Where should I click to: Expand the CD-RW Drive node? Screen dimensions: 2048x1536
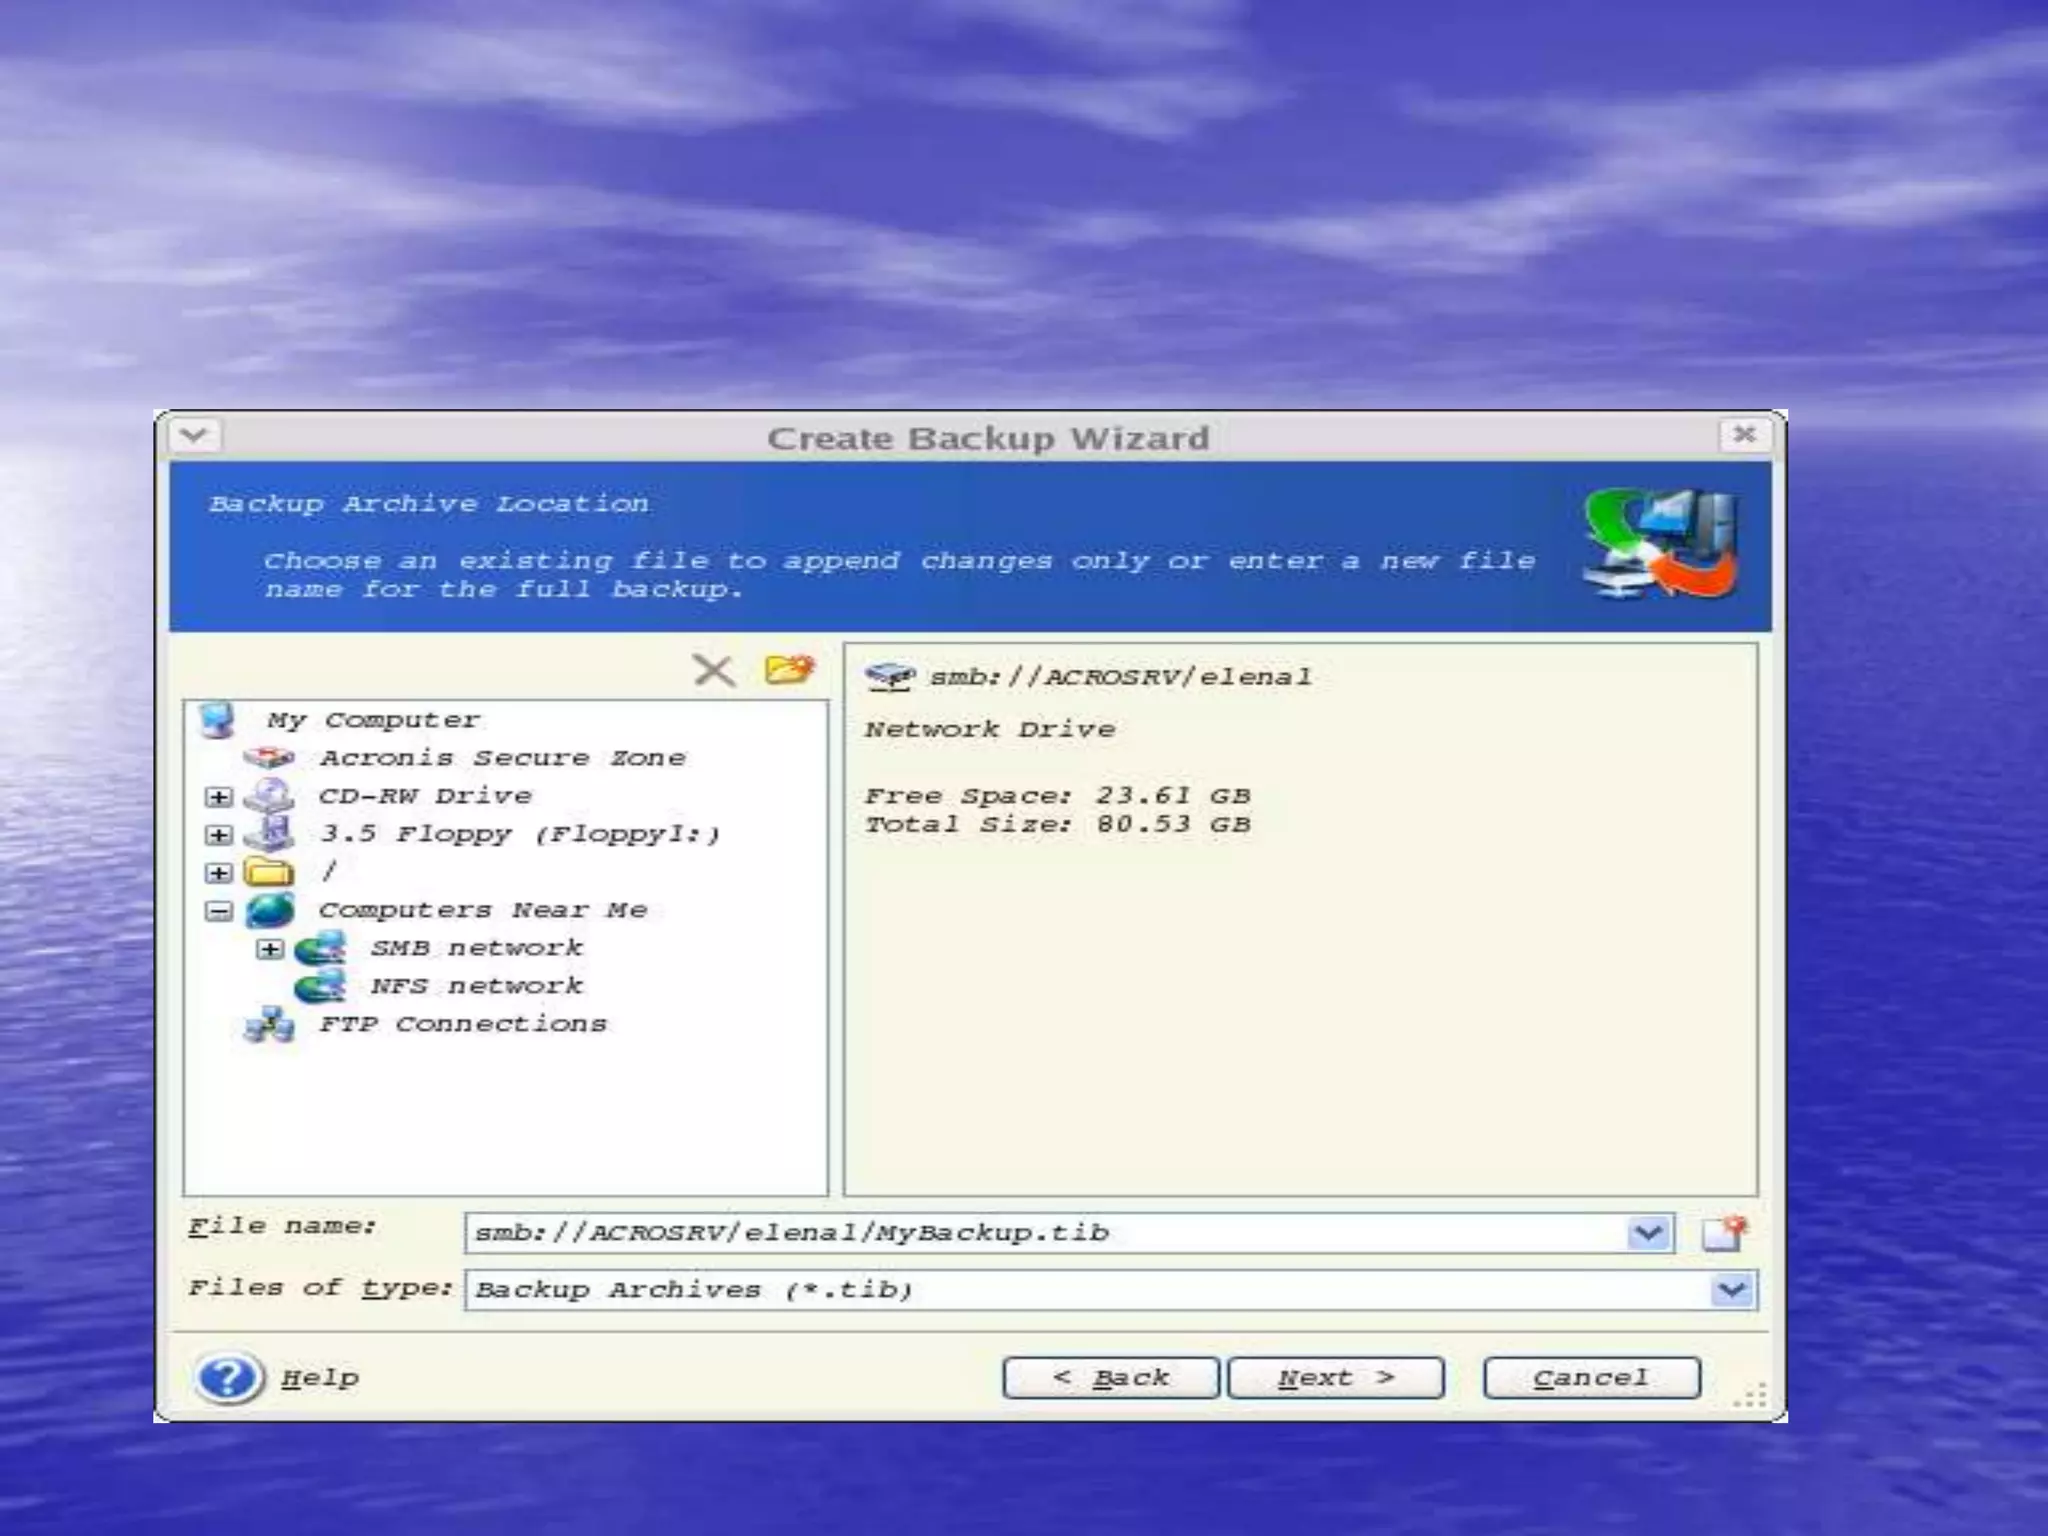[218, 797]
